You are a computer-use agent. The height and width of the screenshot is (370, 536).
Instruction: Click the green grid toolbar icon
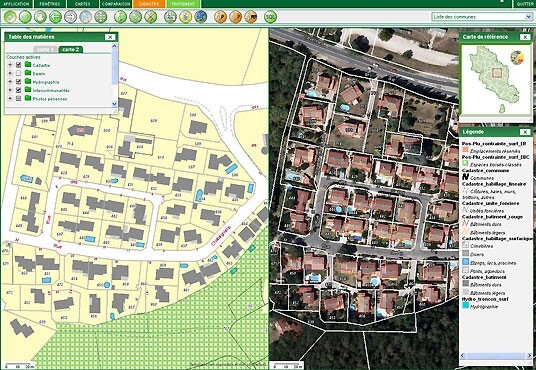100,17
